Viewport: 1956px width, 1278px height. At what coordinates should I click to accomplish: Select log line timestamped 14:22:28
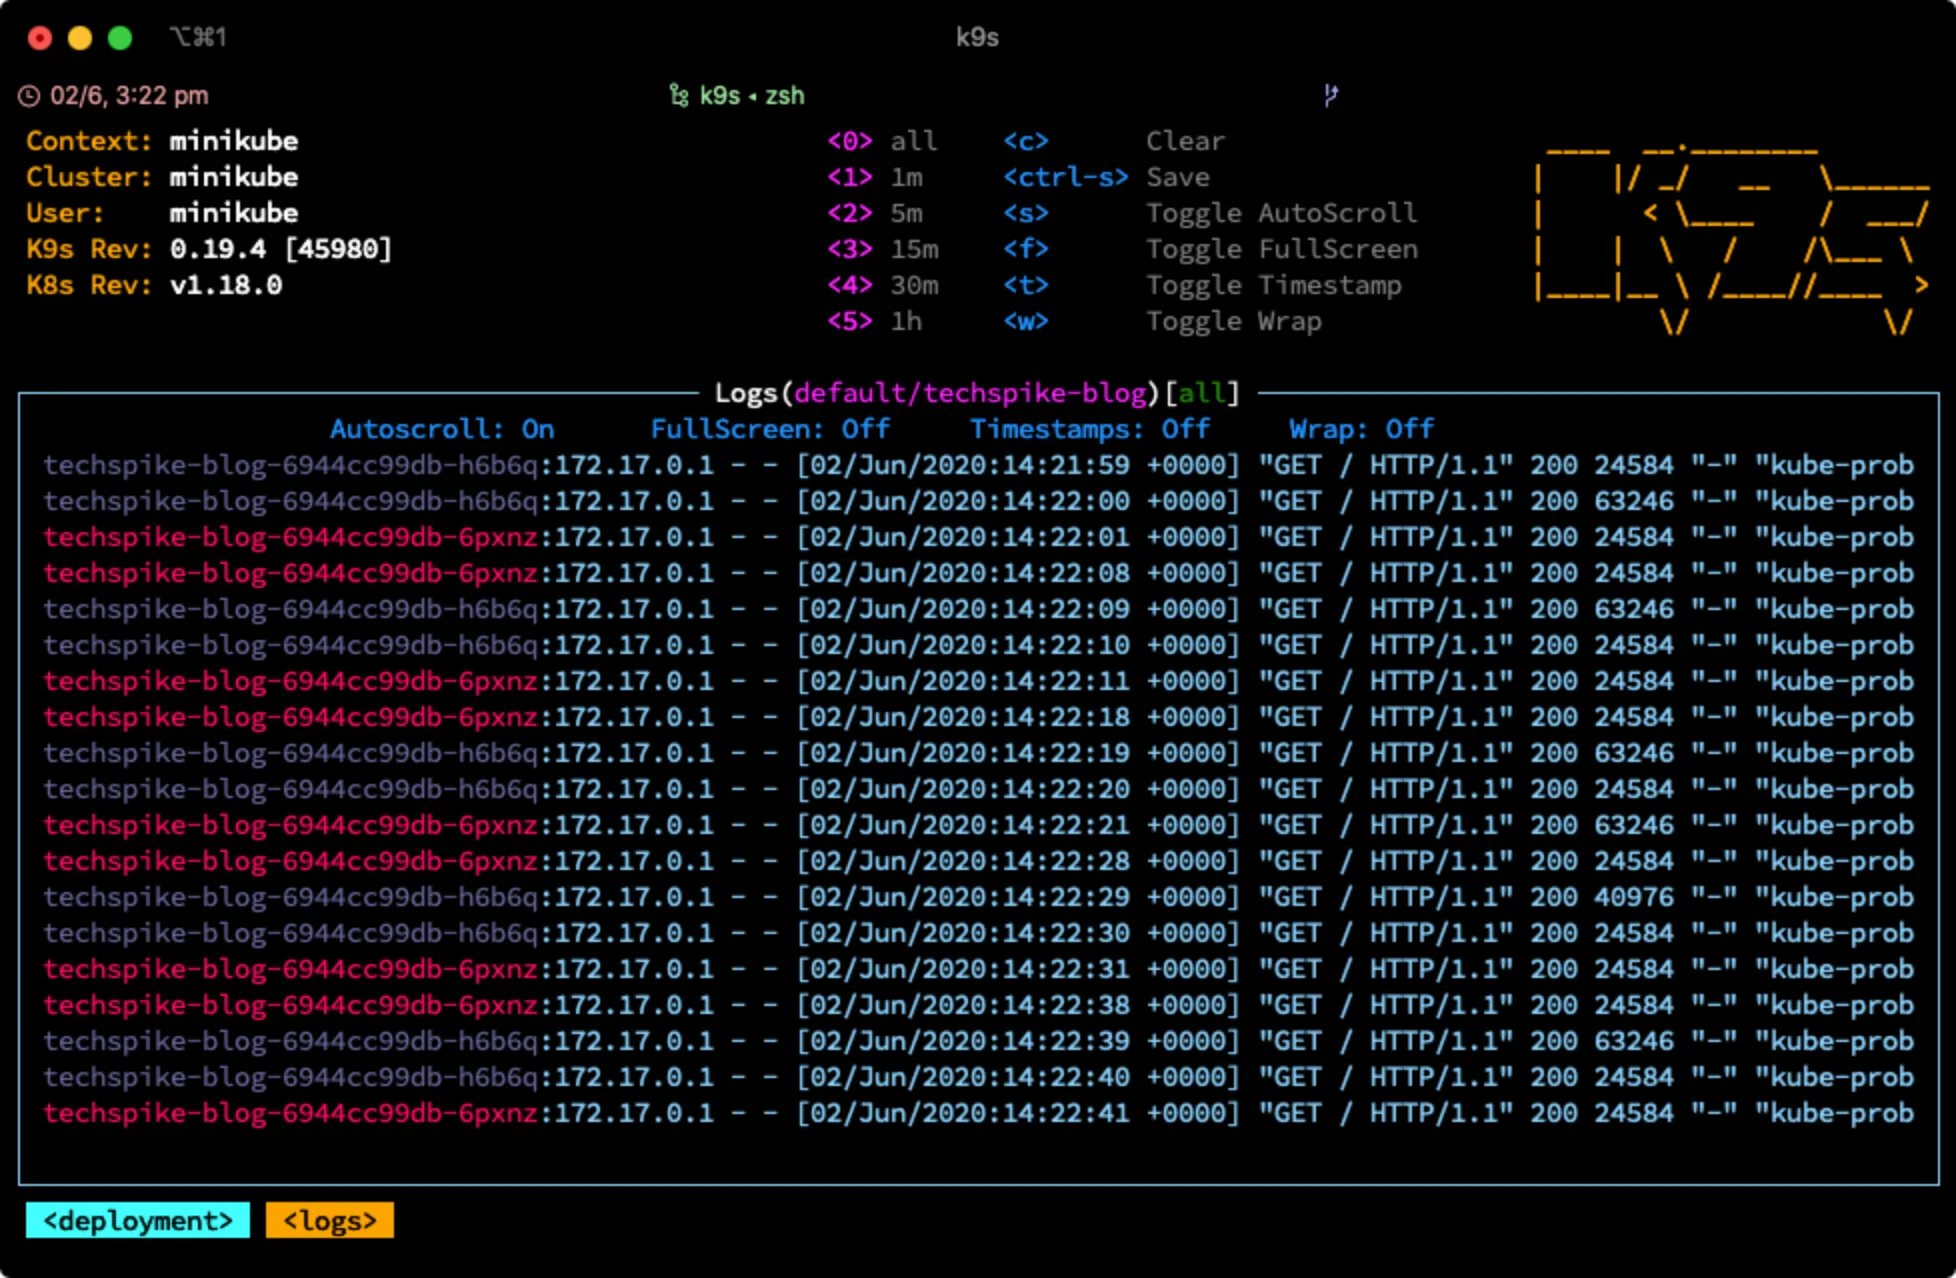coord(978,861)
